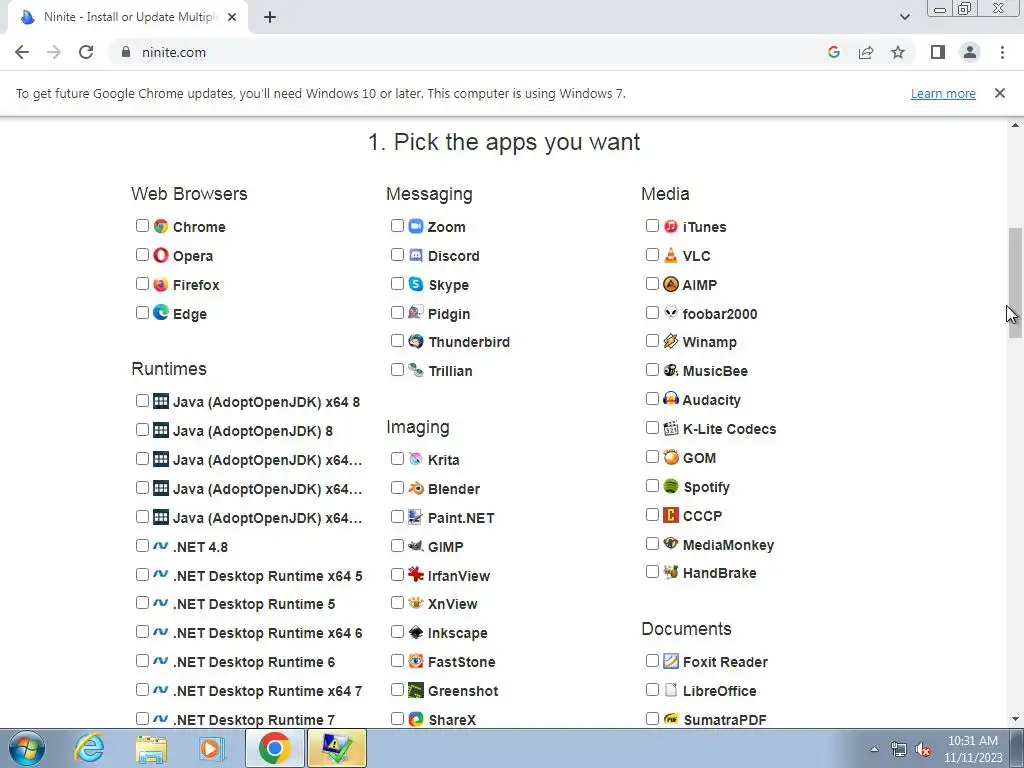Select the Ninite browser tab
The height and width of the screenshot is (768, 1024).
tap(128, 17)
